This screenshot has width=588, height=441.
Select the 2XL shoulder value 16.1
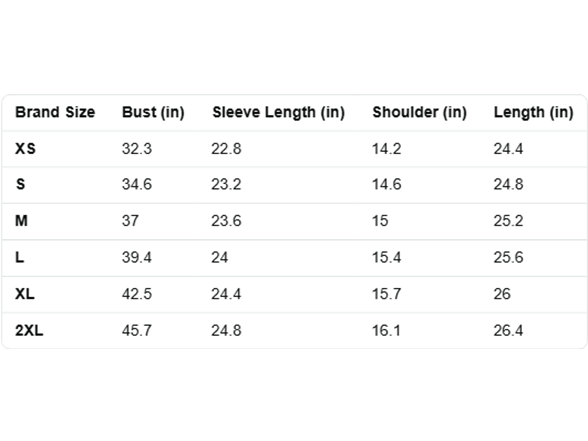point(386,330)
